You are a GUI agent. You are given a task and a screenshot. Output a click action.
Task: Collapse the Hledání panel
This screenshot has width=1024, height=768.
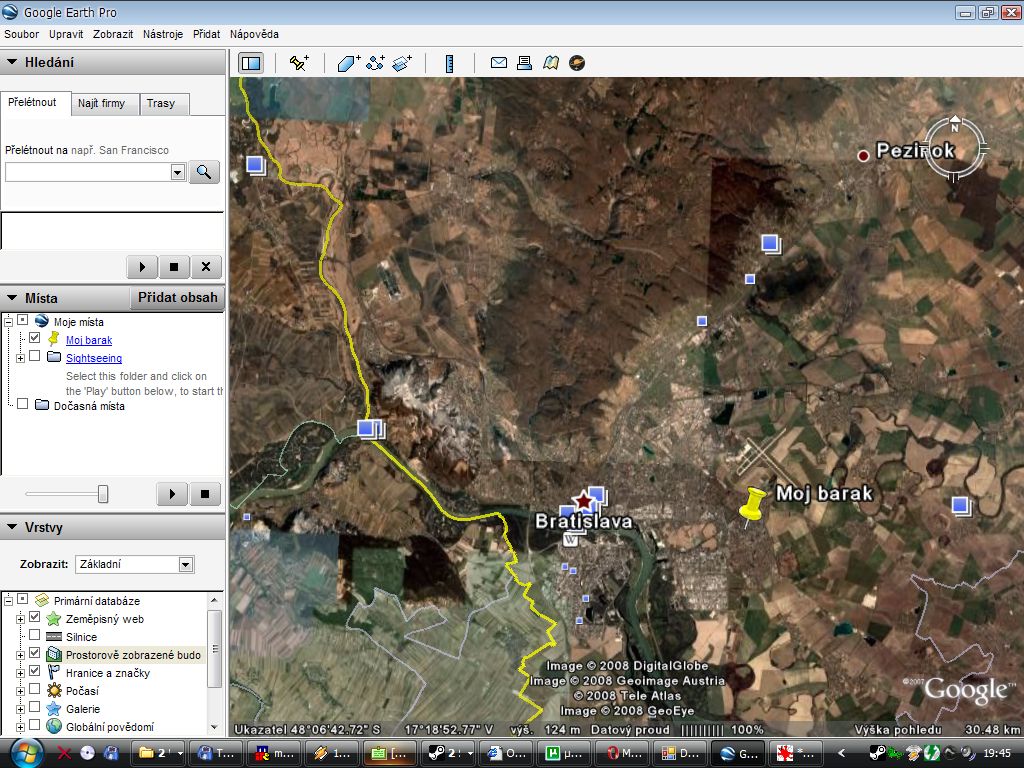point(12,62)
